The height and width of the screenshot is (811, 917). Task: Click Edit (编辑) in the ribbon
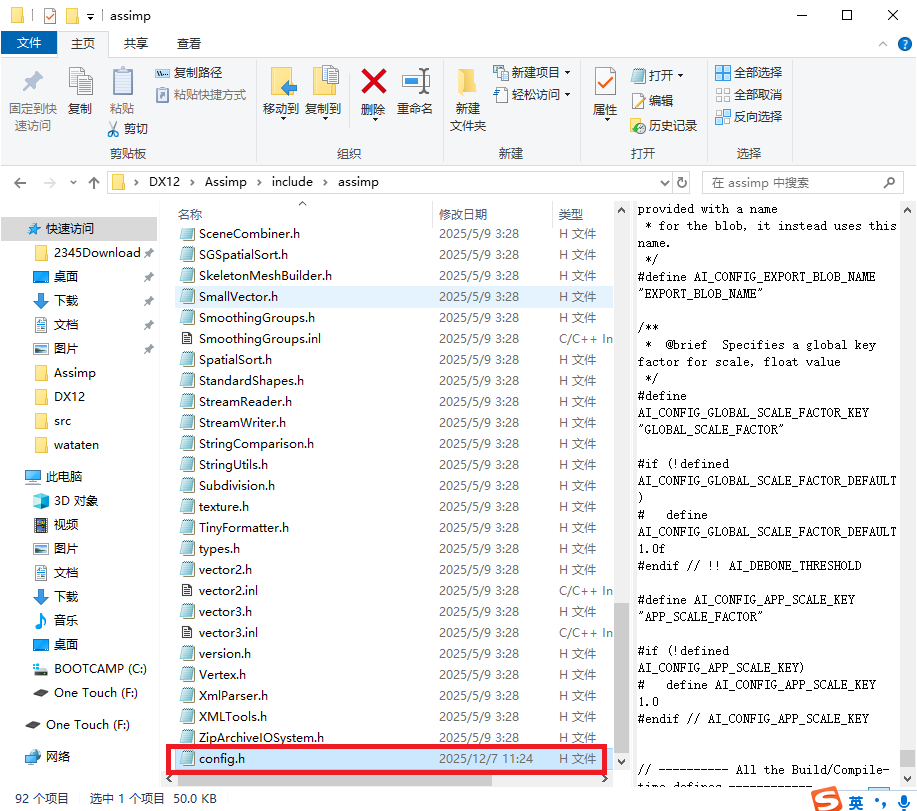[x=653, y=101]
